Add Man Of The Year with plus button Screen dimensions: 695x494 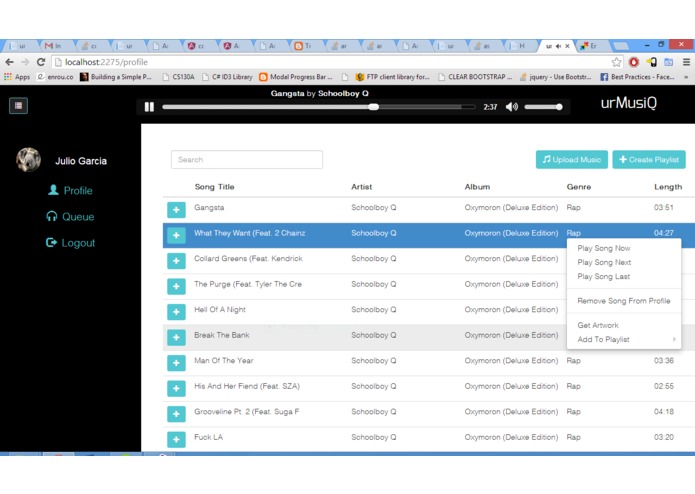pyautogui.click(x=176, y=363)
